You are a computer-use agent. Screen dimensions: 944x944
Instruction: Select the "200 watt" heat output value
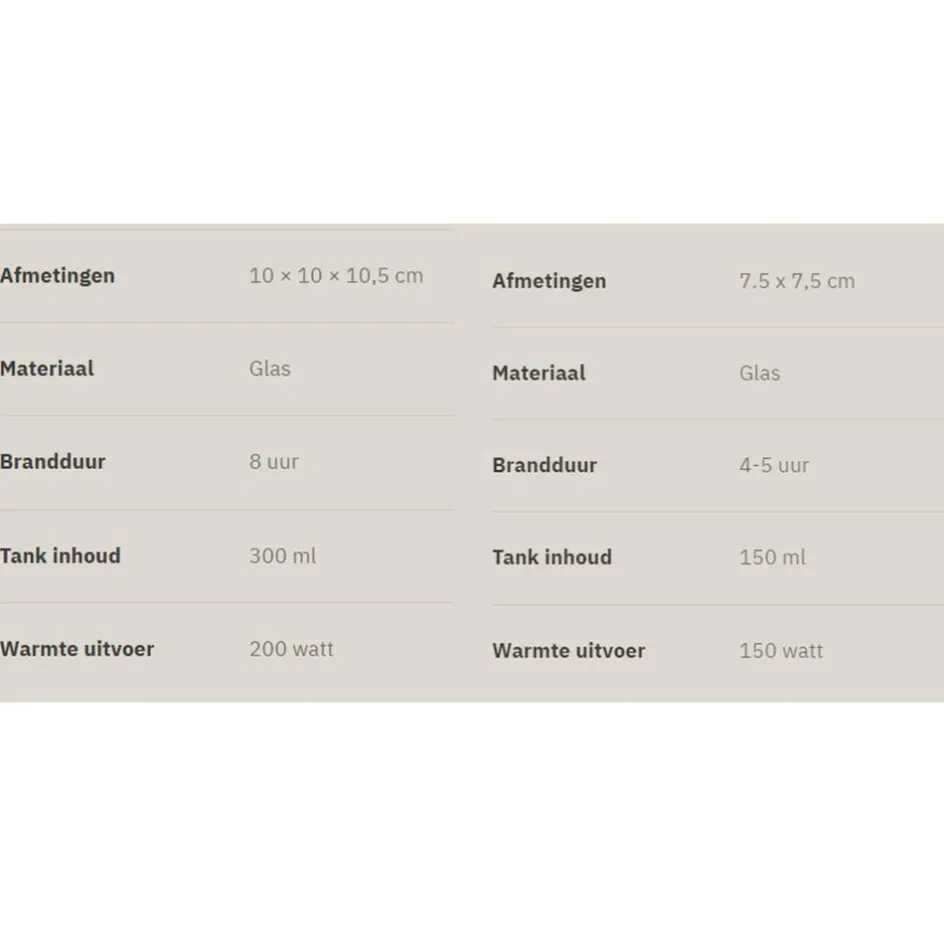291,649
